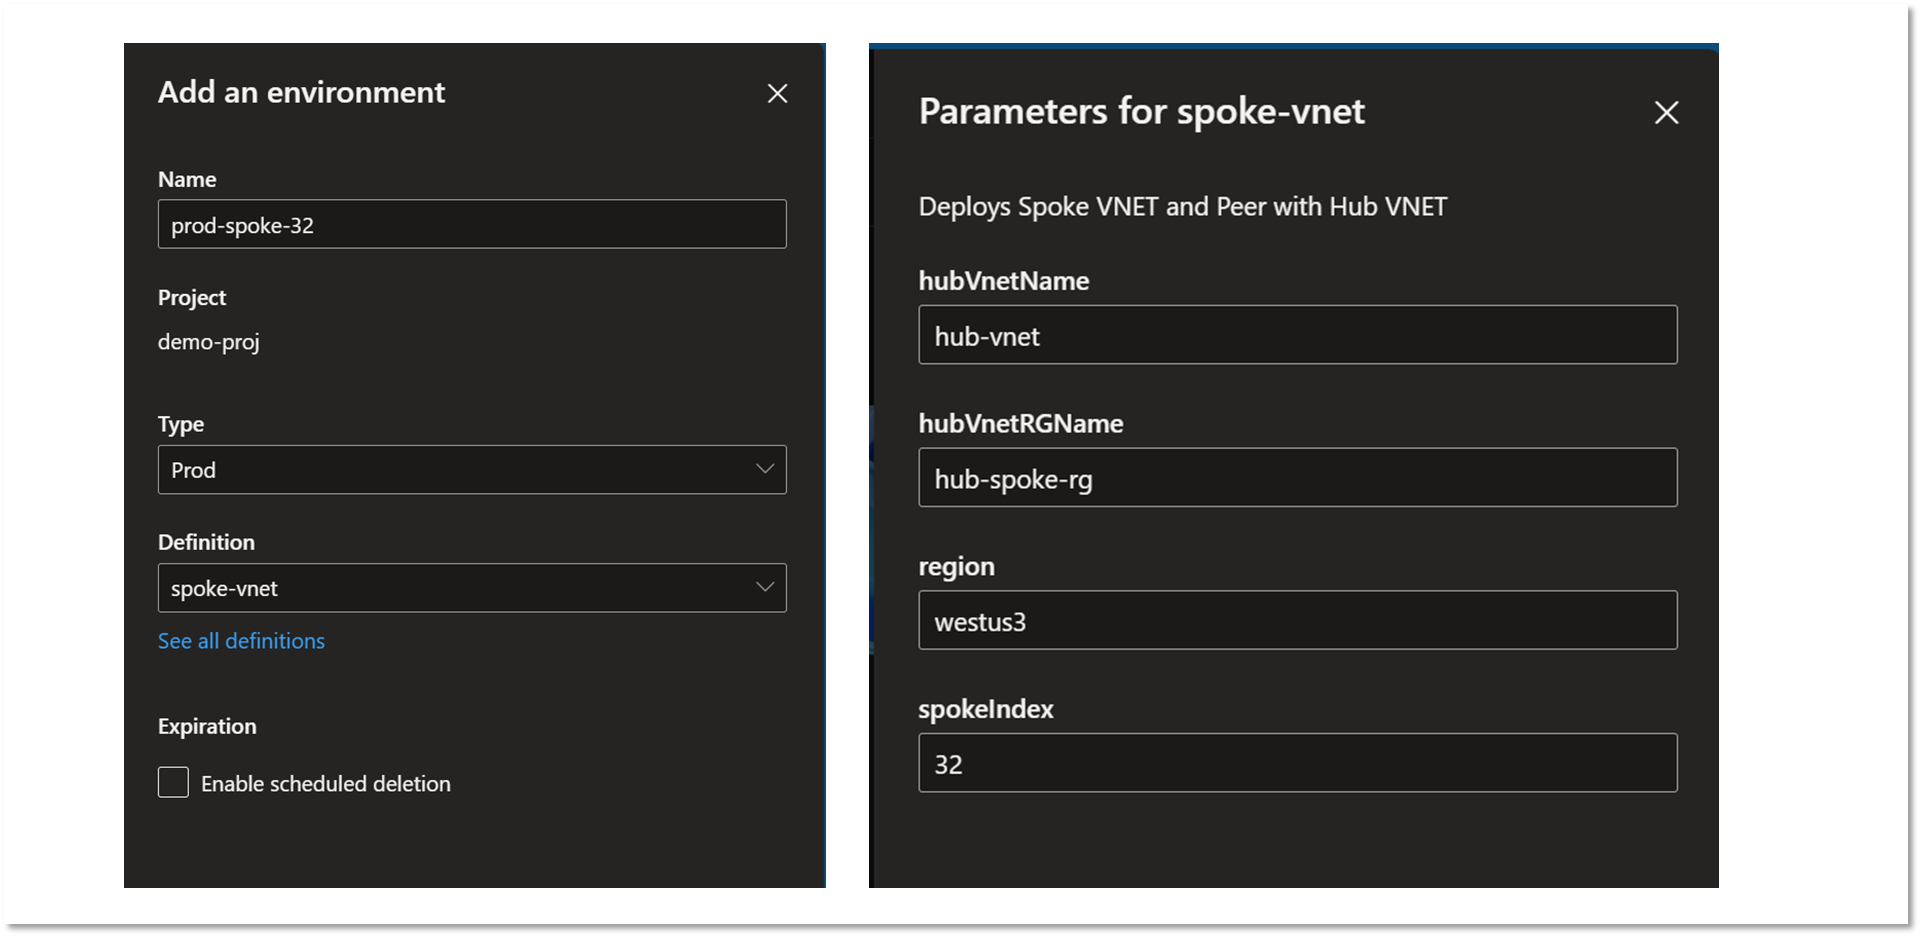
Task: Click the region field containing westus3
Action: tap(1297, 620)
